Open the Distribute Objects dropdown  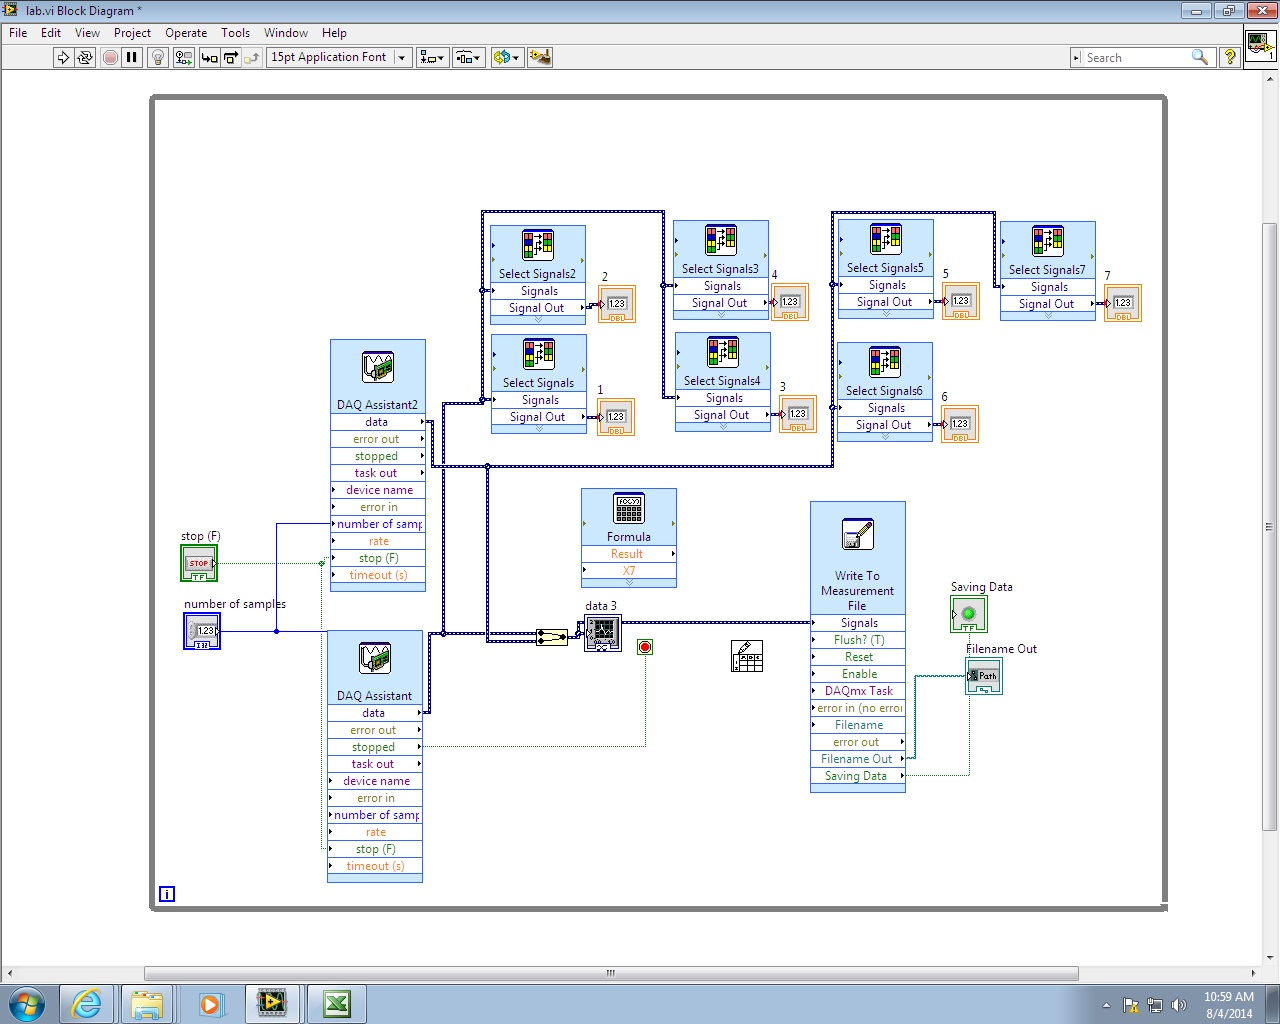[468, 58]
